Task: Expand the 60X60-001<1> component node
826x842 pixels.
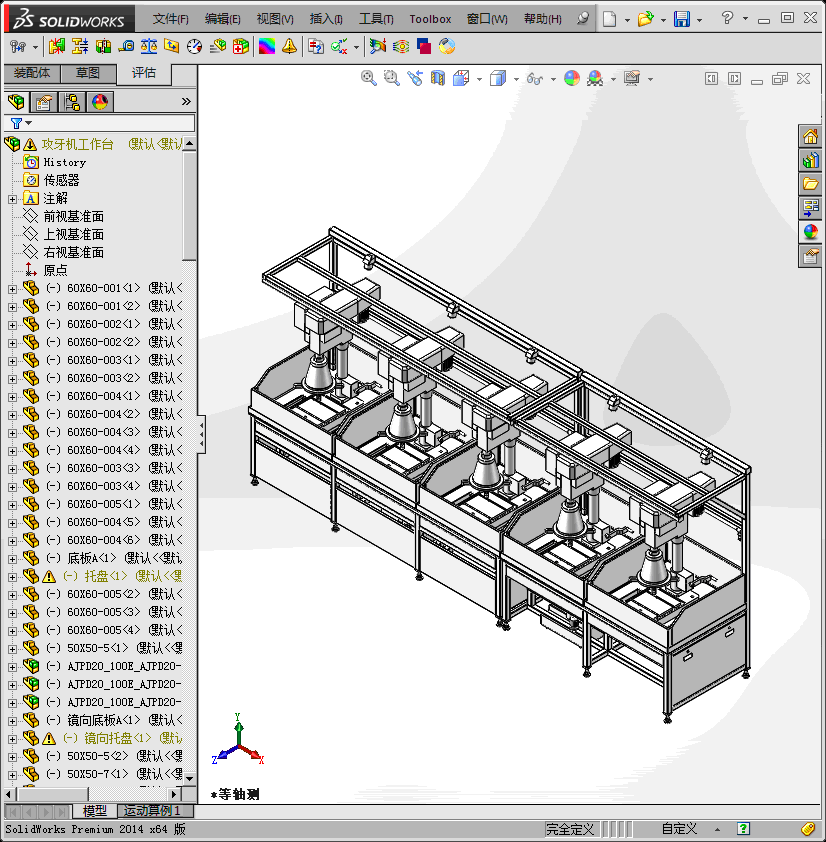Action: point(12,288)
